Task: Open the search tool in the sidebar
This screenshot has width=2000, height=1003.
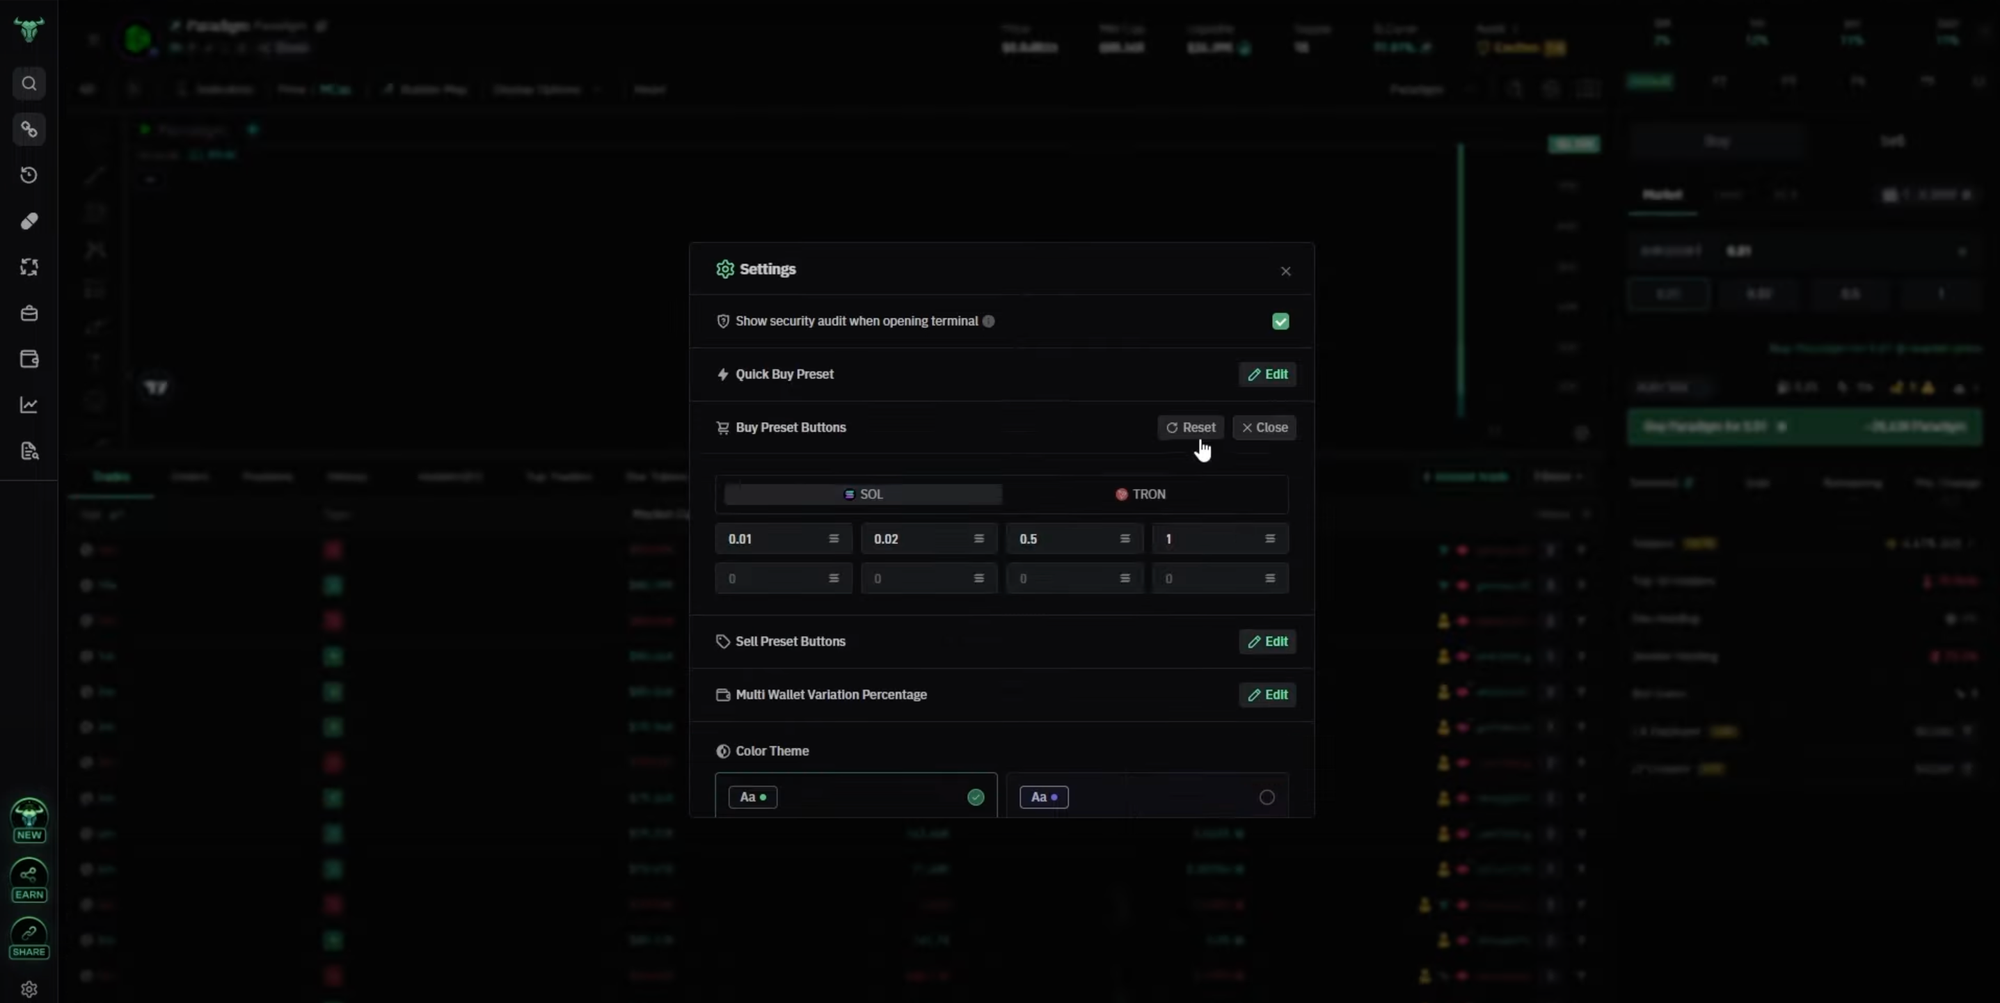Action: click(x=29, y=84)
